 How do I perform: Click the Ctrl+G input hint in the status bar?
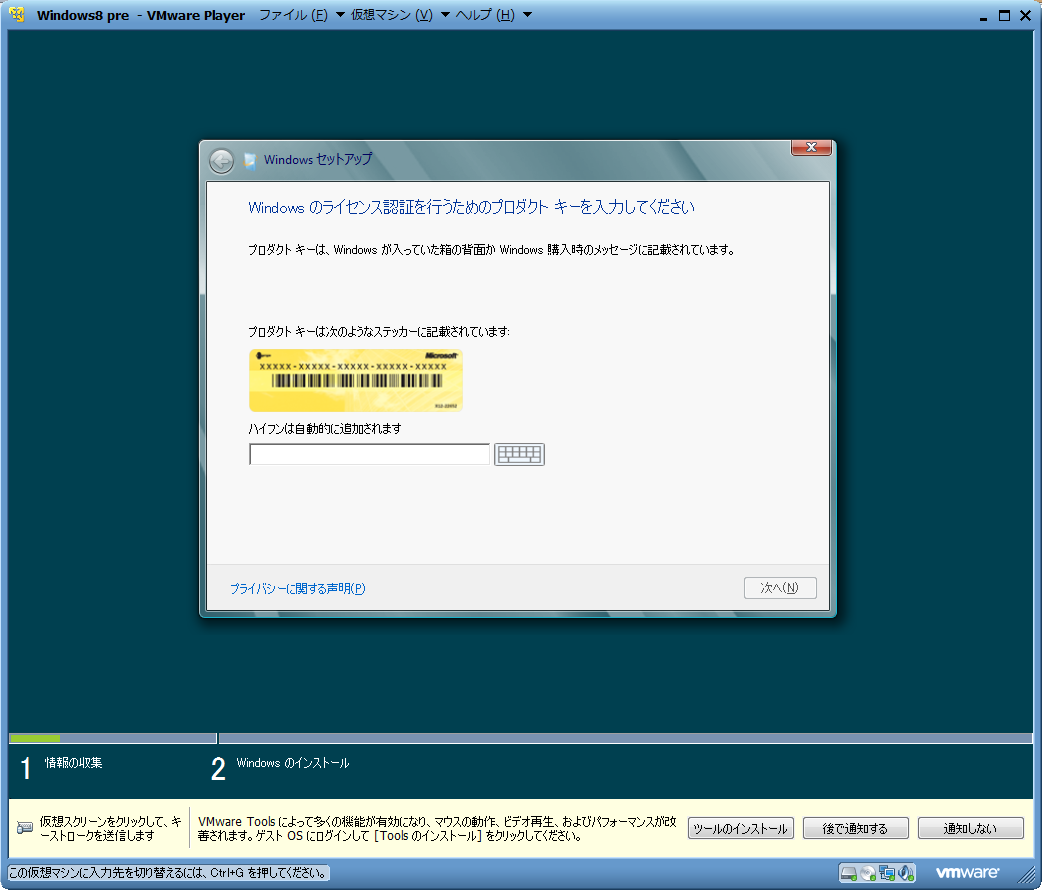tap(167, 873)
